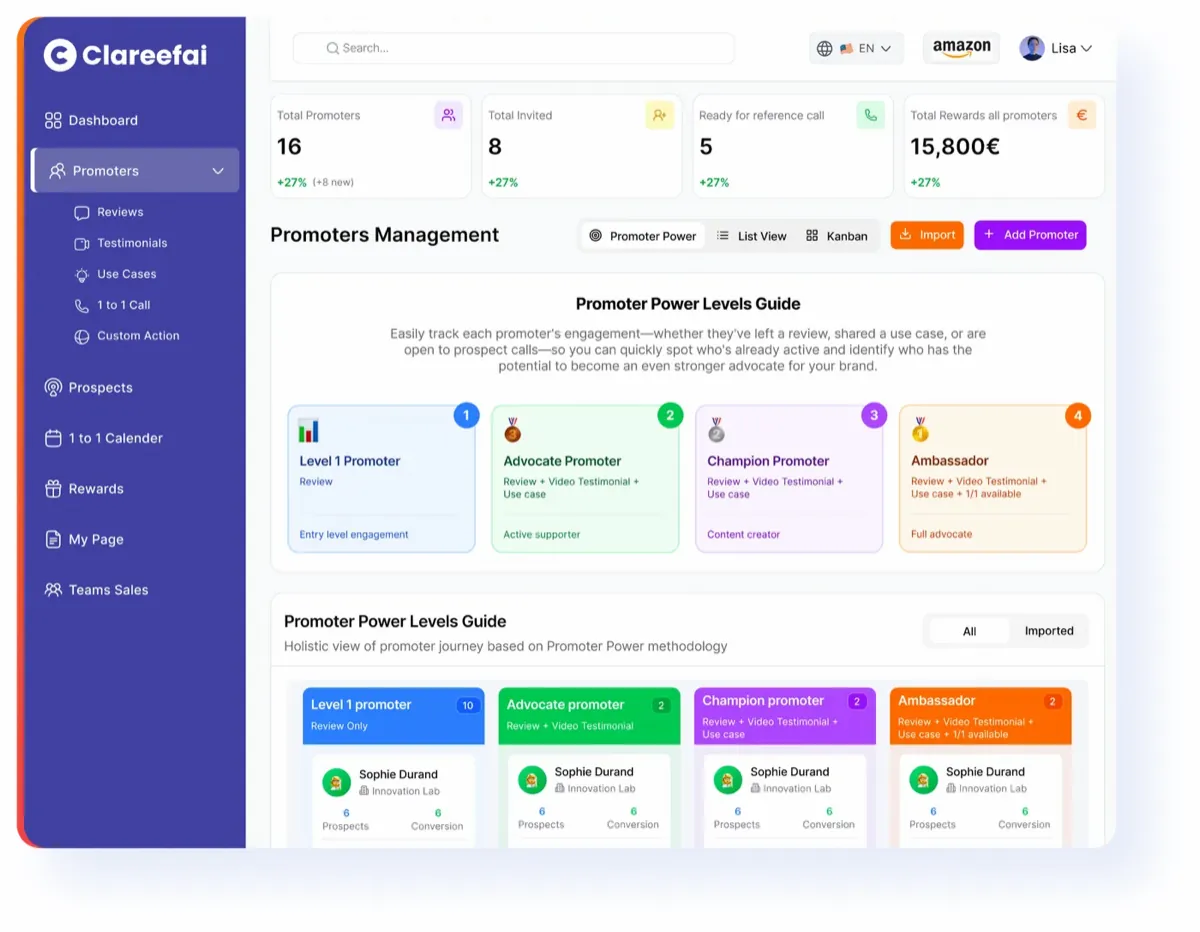
Task: Focus the Search input field
Action: tap(514, 48)
